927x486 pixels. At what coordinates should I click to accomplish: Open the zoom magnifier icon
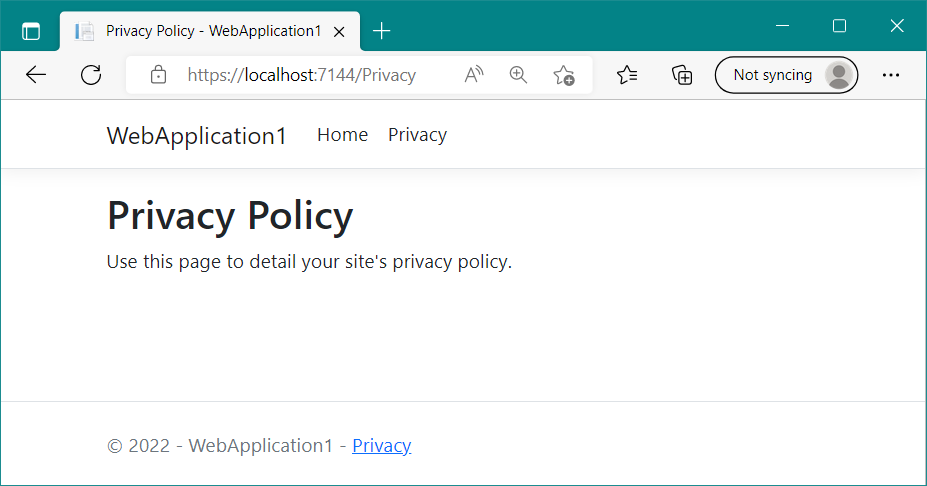pos(518,74)
